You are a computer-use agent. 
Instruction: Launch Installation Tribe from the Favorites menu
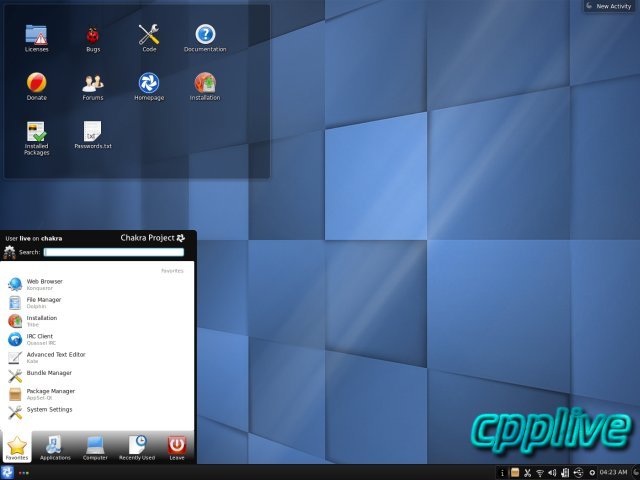97,321
